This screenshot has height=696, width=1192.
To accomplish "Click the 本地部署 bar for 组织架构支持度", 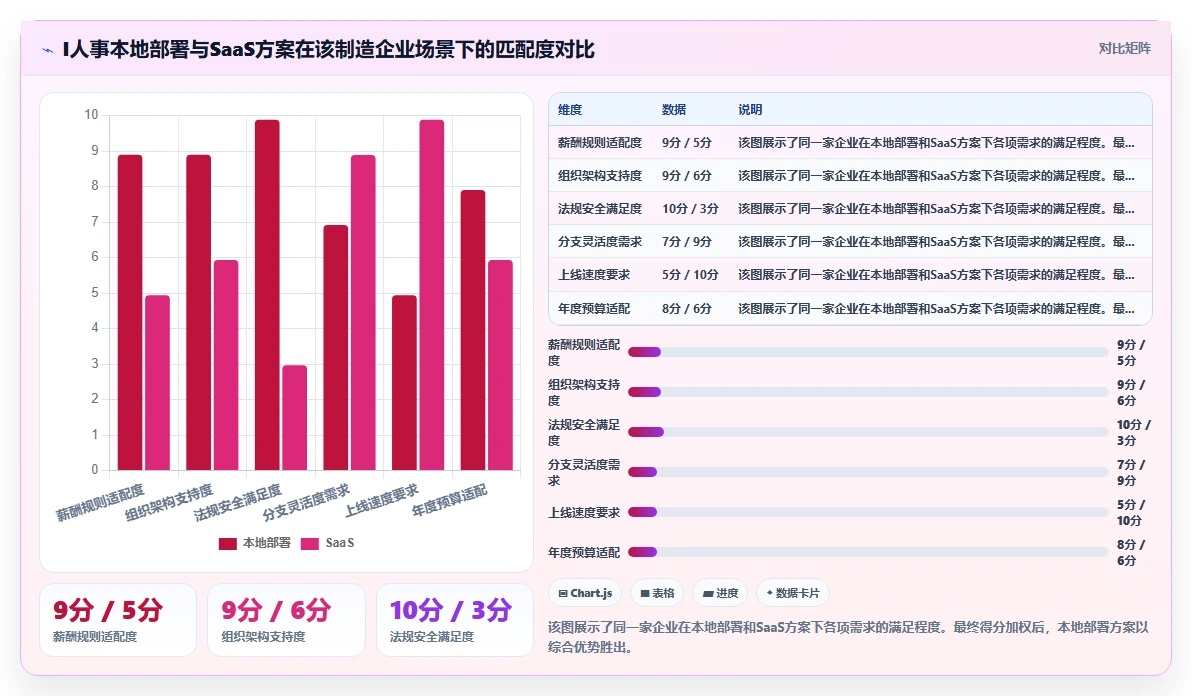I will (x=198, y=312).
